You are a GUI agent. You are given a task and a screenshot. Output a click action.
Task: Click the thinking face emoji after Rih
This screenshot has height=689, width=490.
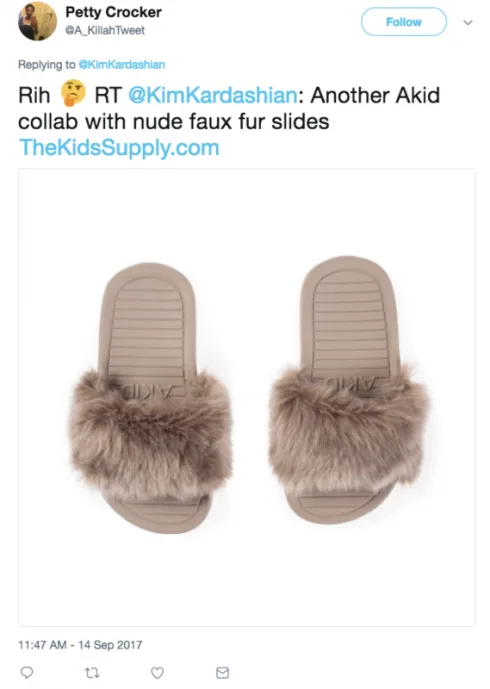[x=73, y=93]
